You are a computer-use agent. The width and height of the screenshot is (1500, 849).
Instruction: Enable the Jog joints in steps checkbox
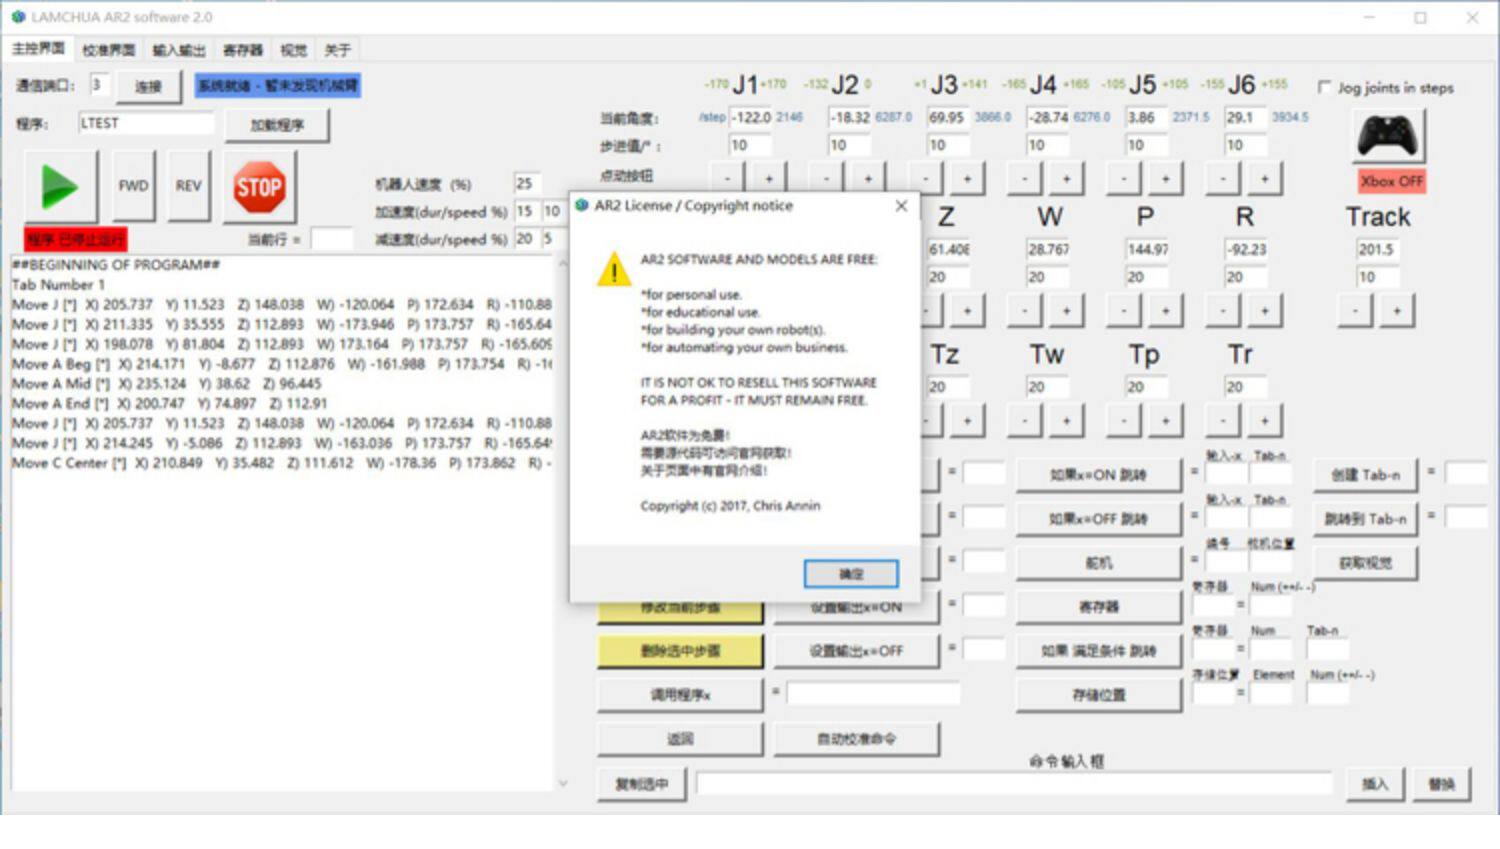point(1325,88)
